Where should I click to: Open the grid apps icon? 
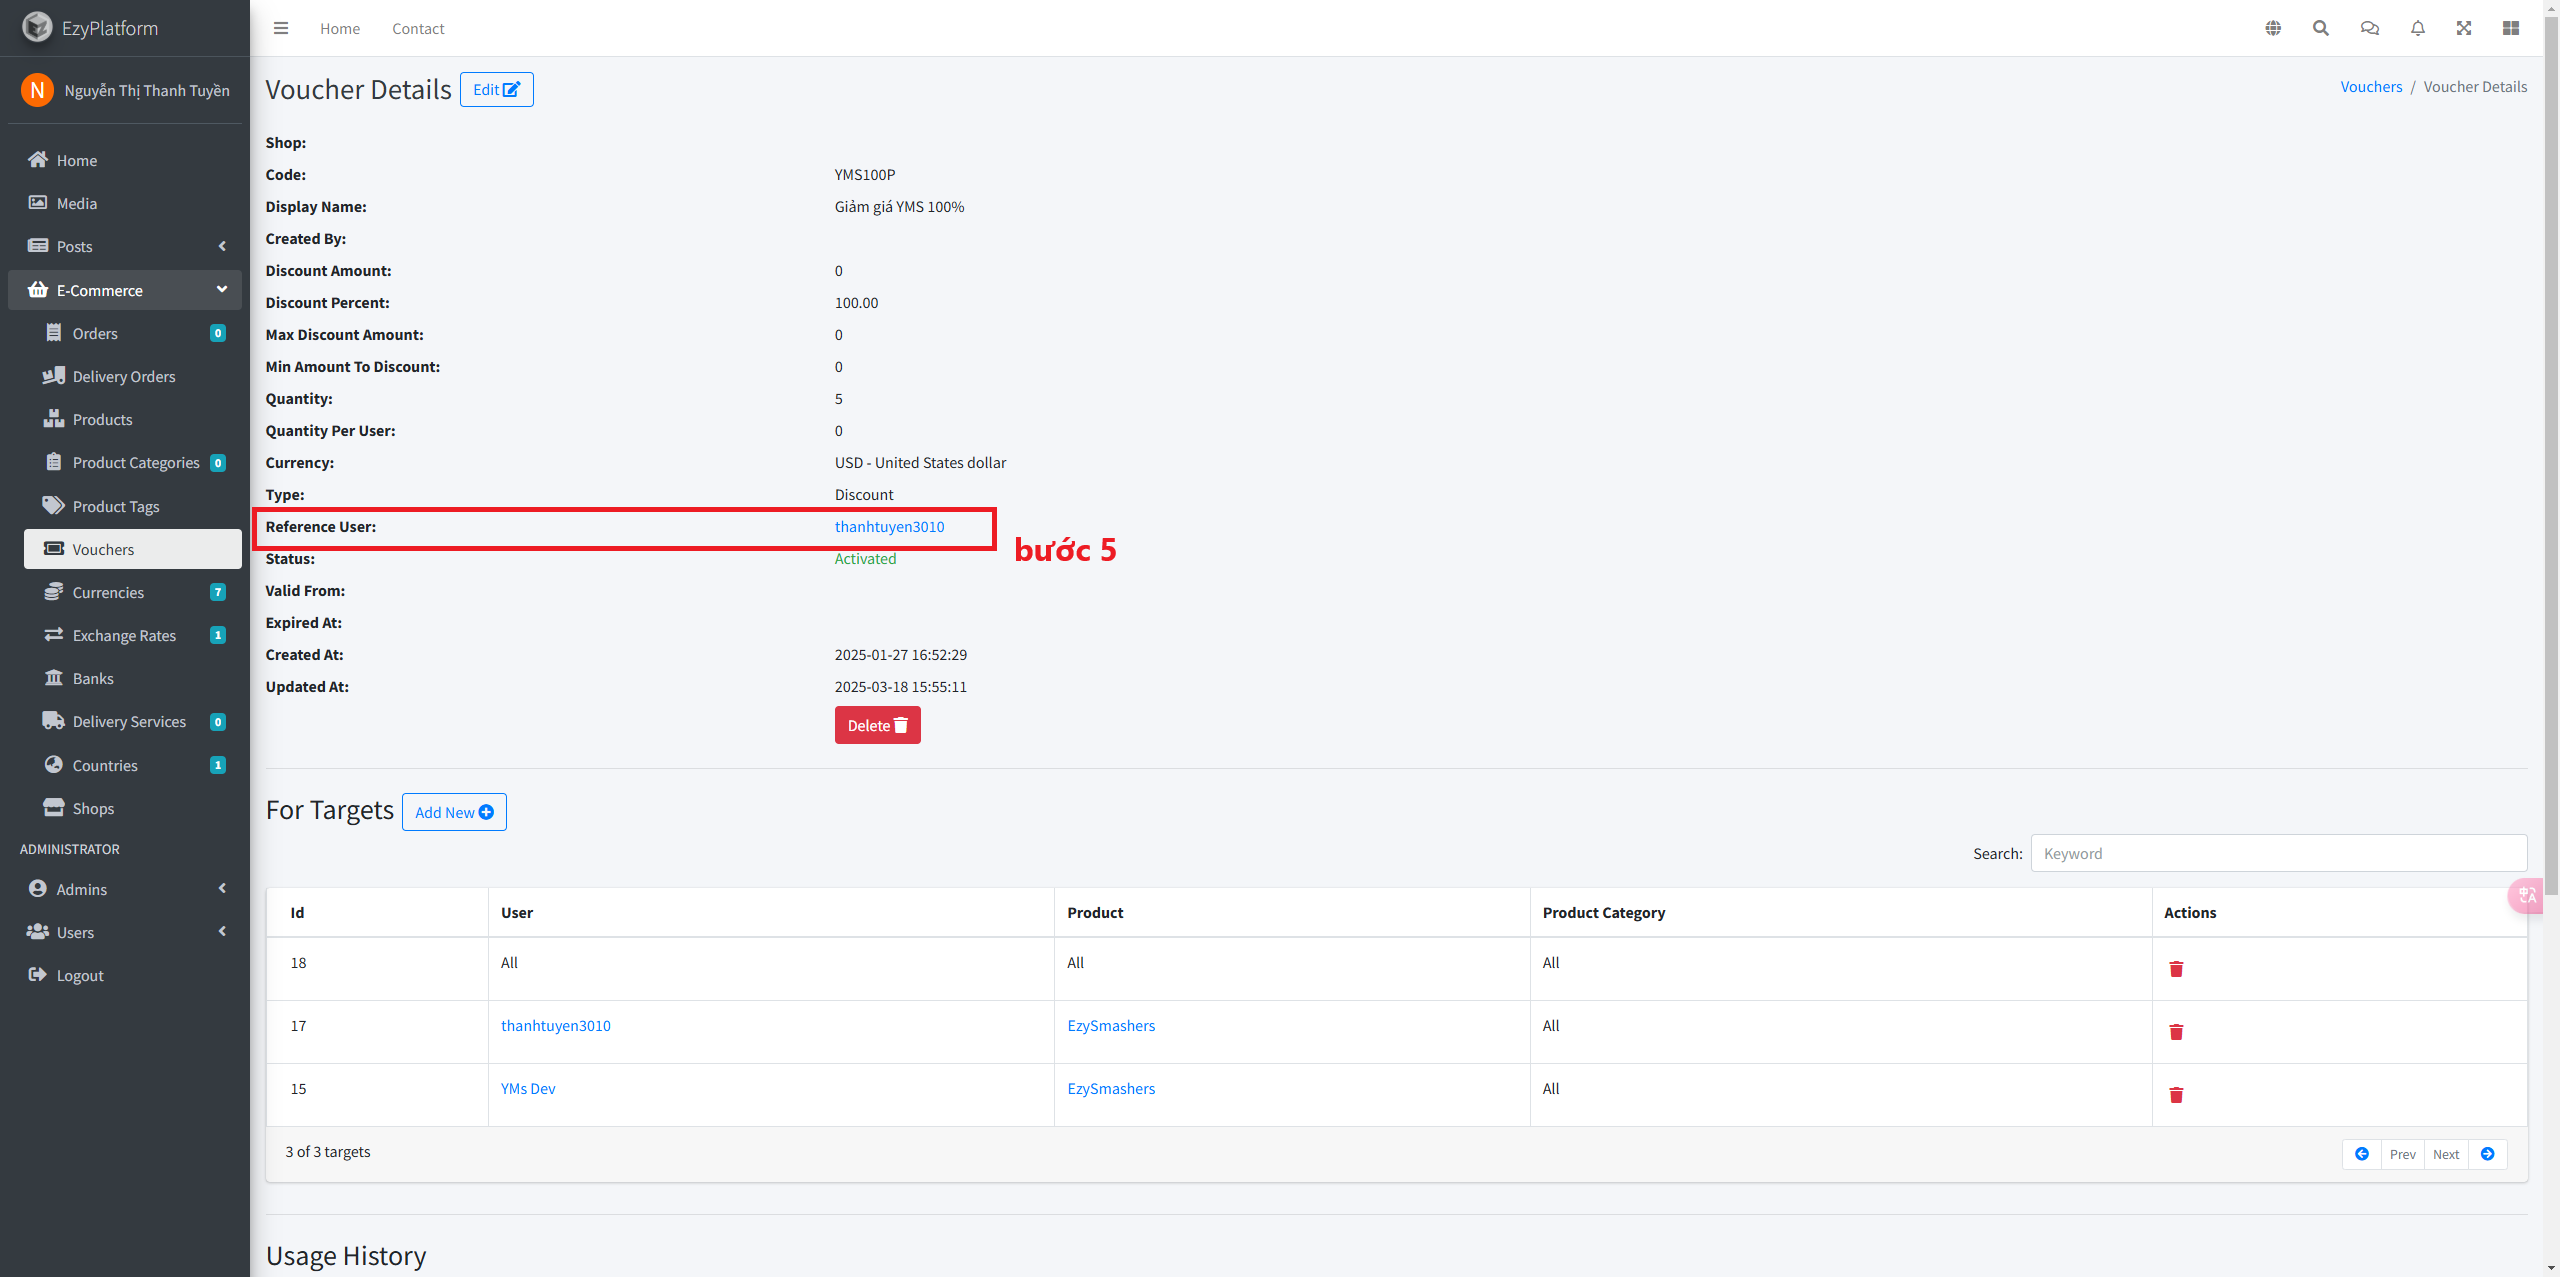click(x=2511, y=28)
